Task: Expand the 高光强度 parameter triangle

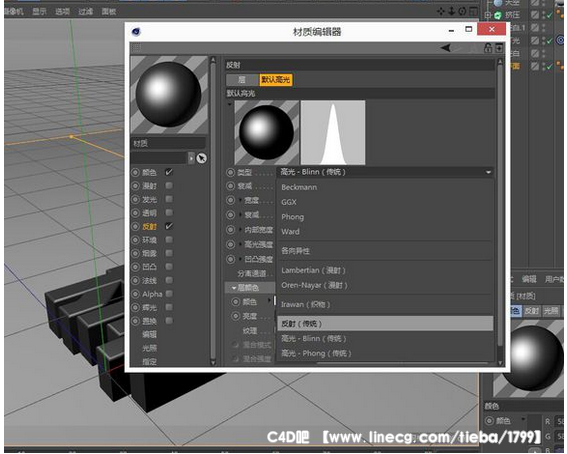Action: (x=240, y=244)
